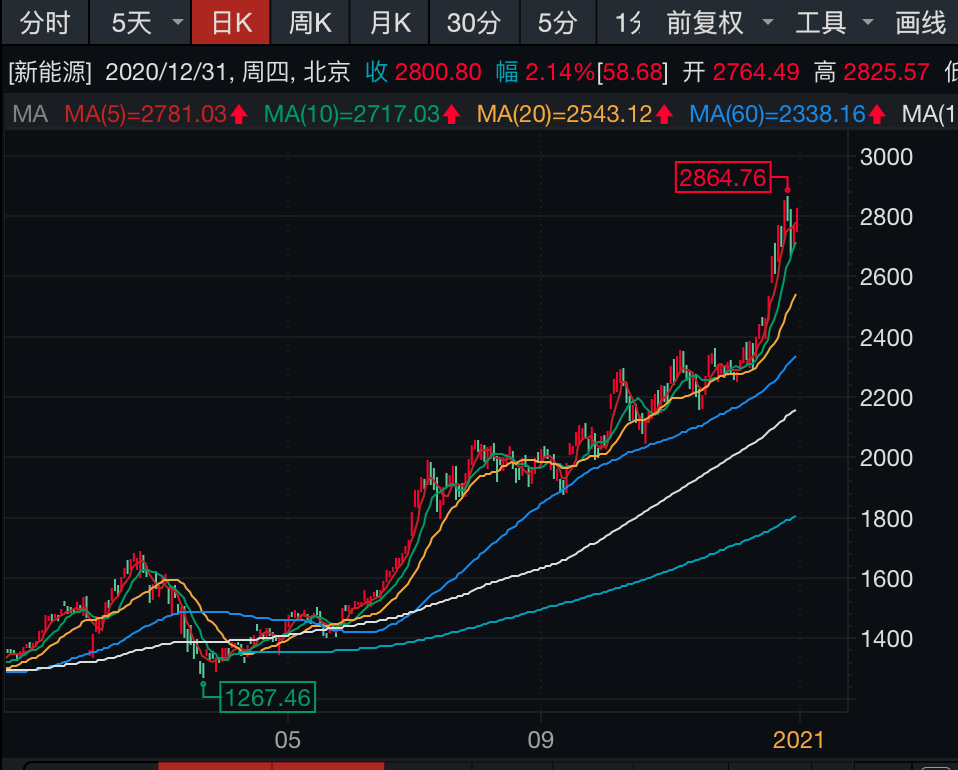Viewport: 958px width, 770px height.
Task: Click the red arrow beside MA(5)
Action: (239, 114)
